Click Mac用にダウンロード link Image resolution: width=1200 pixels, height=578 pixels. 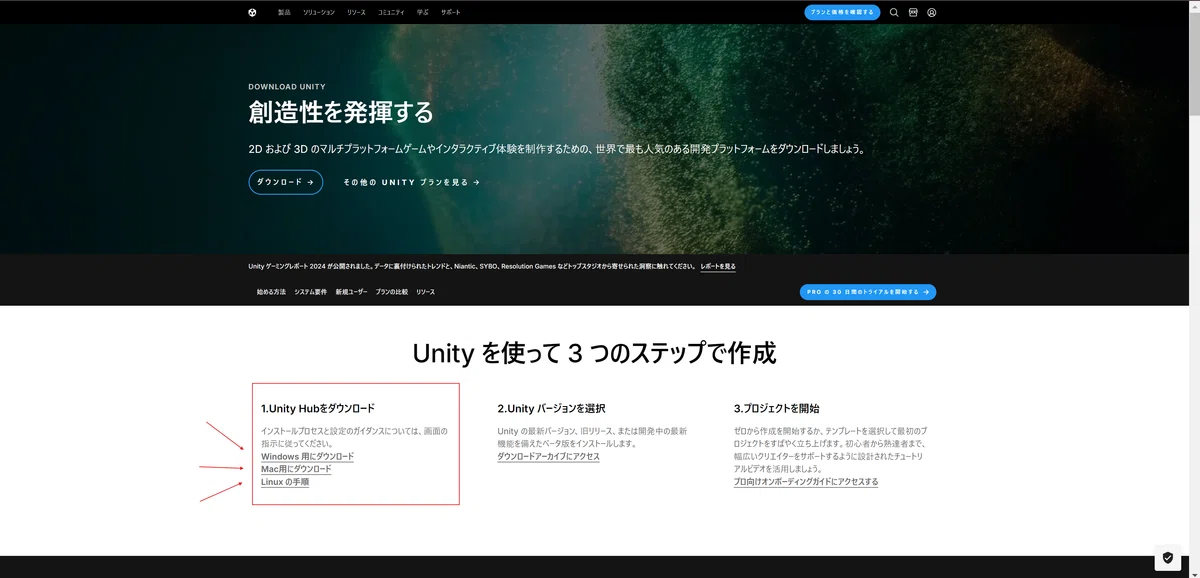(x=296, y=469)
